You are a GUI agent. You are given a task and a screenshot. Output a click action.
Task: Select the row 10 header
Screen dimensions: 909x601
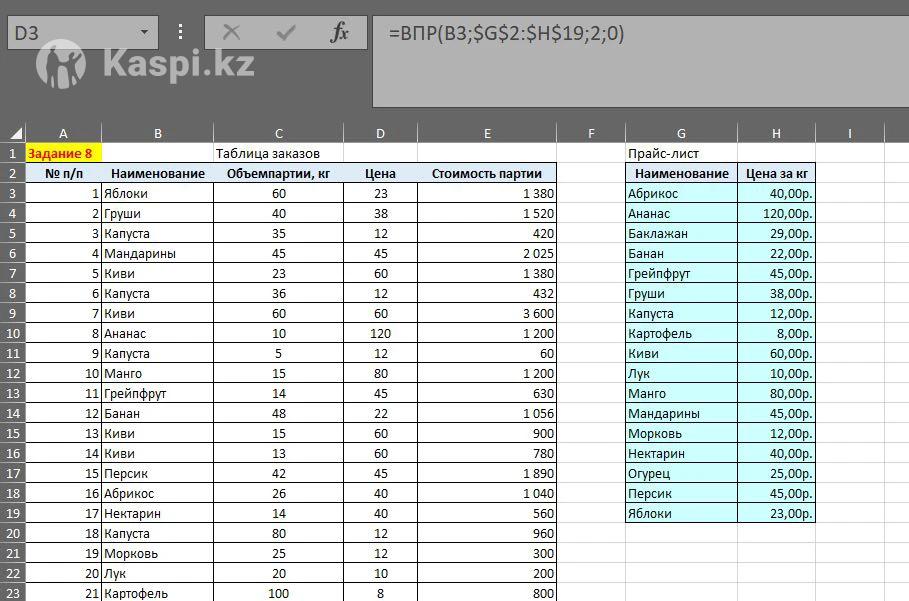12,333
